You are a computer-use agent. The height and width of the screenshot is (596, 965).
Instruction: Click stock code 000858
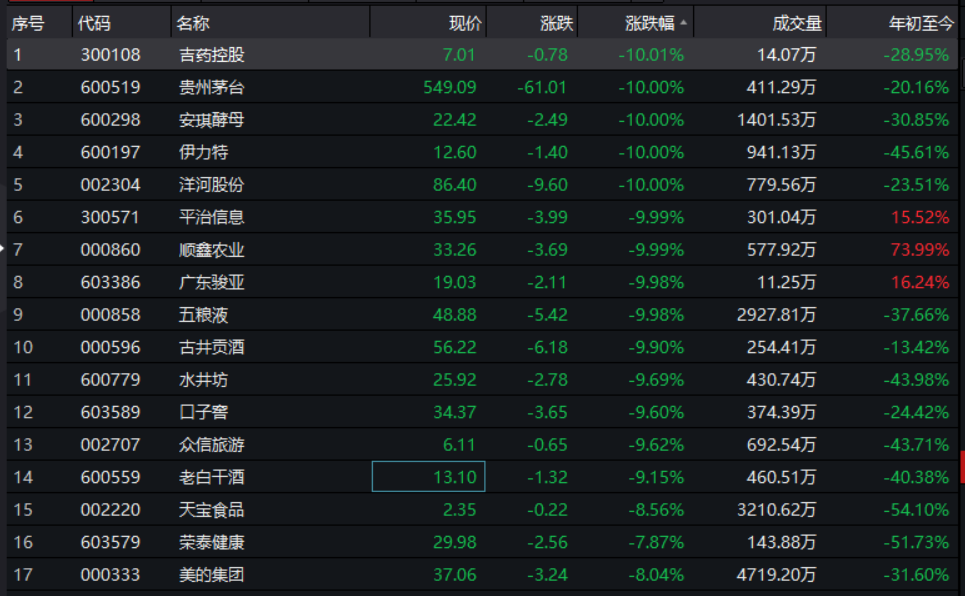point(110,315)
